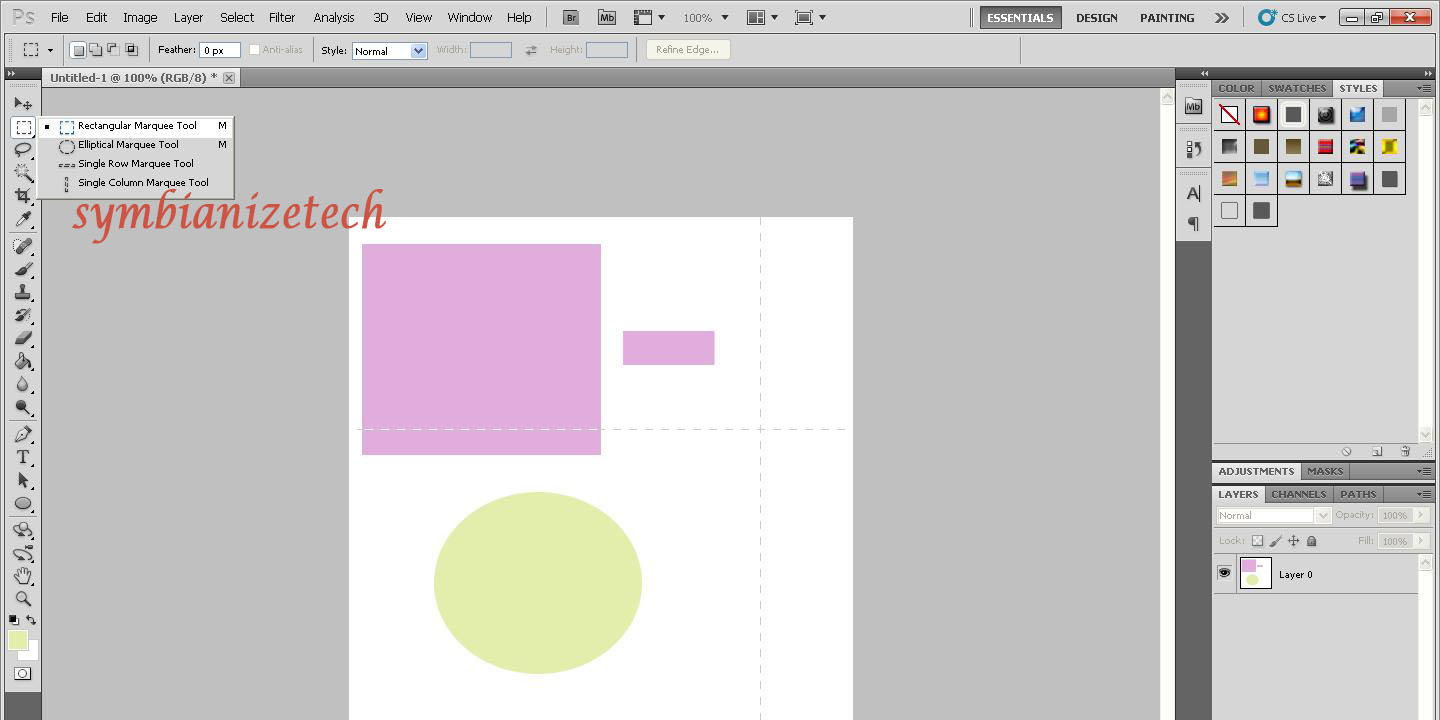This screenshot has height=720, width=1440.
Task: Apply the red glow style swatch
Action: [1261, 114]
